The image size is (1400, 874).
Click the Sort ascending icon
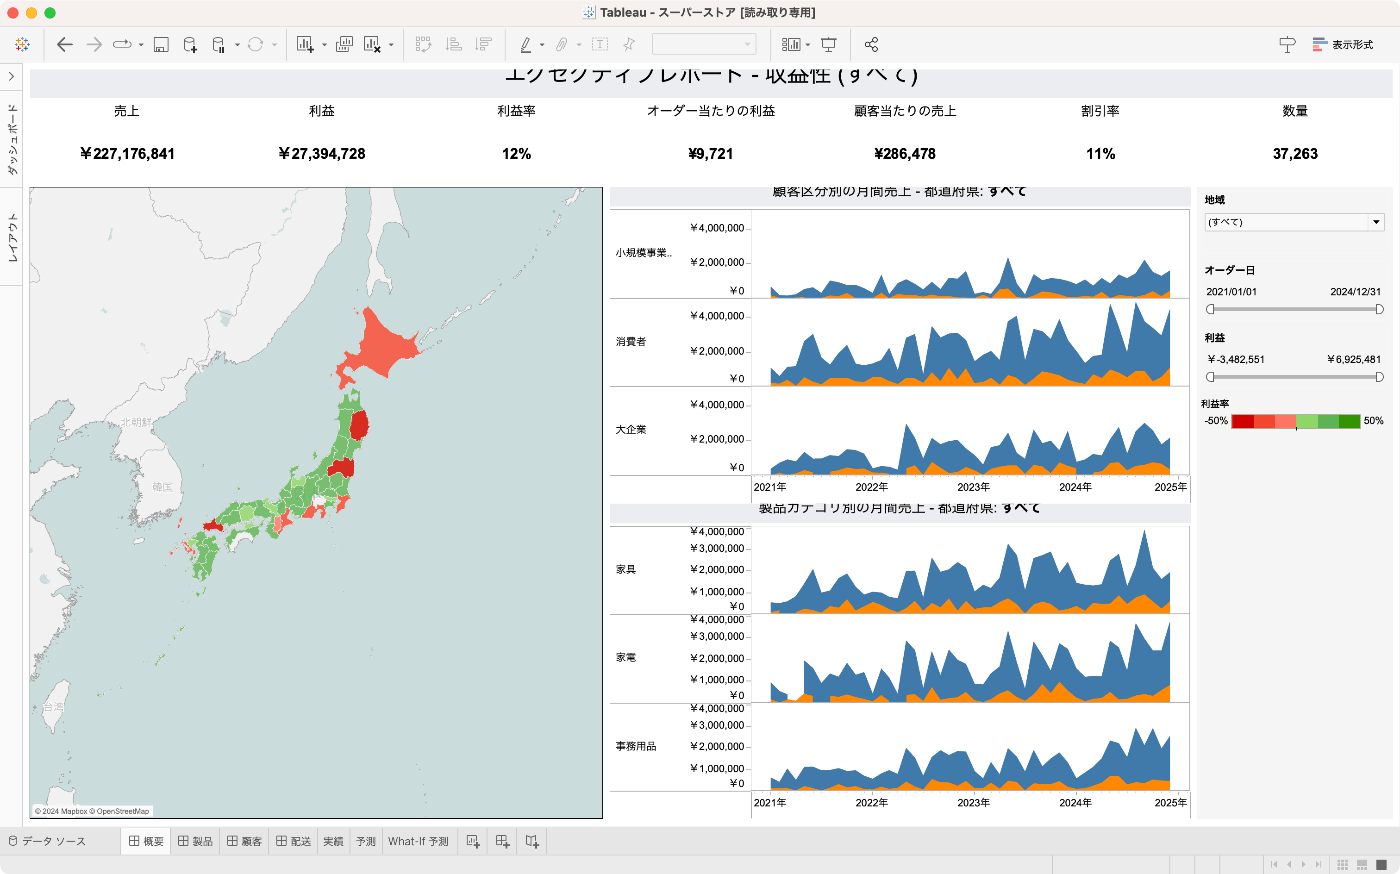453,44
